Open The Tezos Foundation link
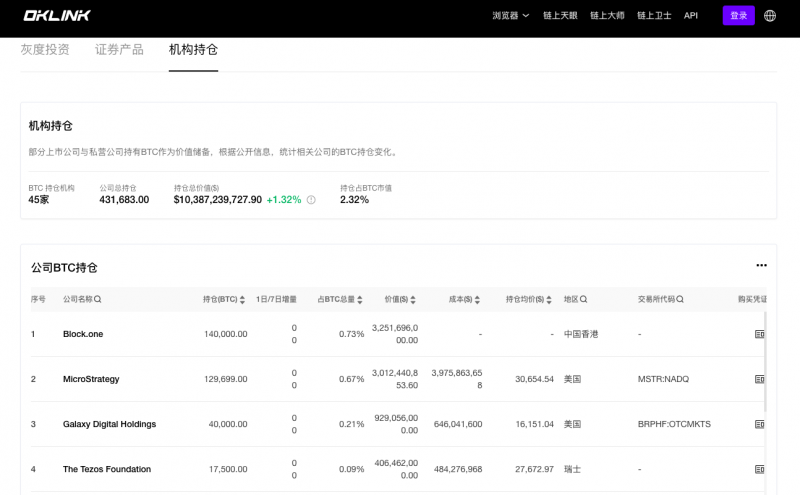Viewport: 800px width, 495px height. pos(107,469)
